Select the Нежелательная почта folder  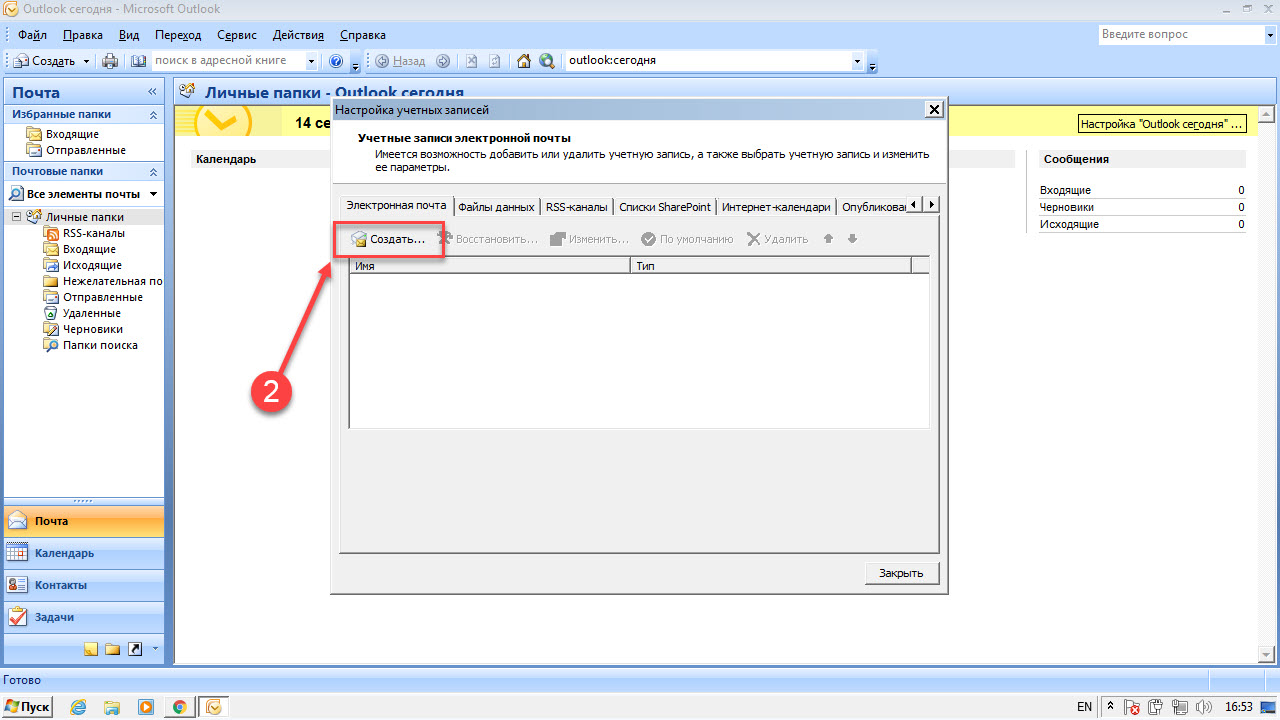pyautogui.click(x=103, y=281)
